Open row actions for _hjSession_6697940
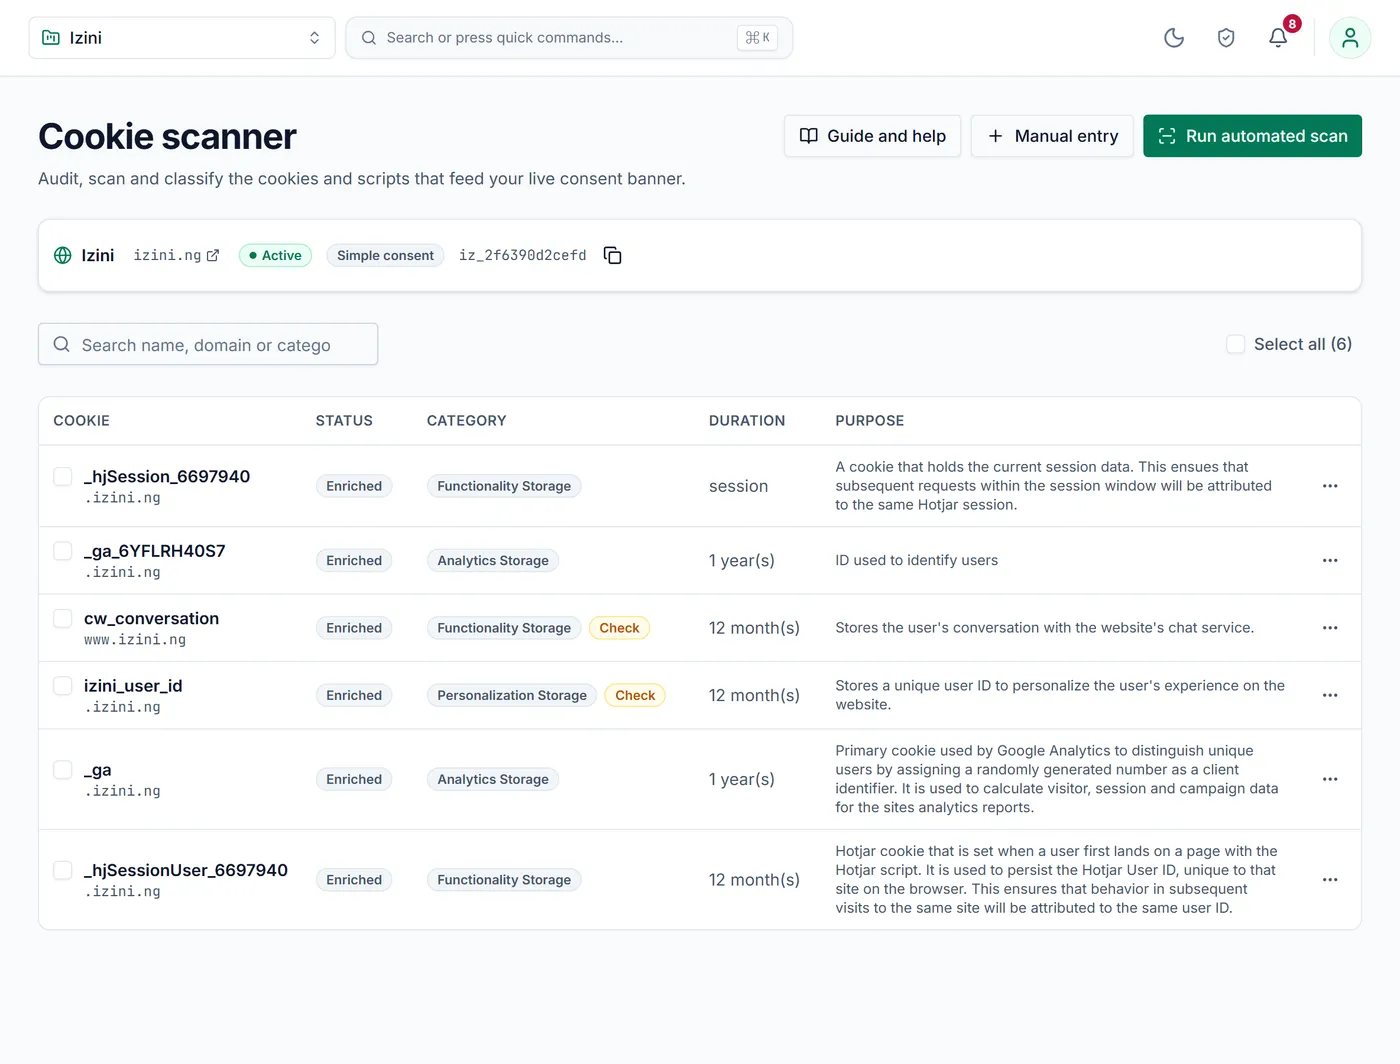 click(1330, 486)
